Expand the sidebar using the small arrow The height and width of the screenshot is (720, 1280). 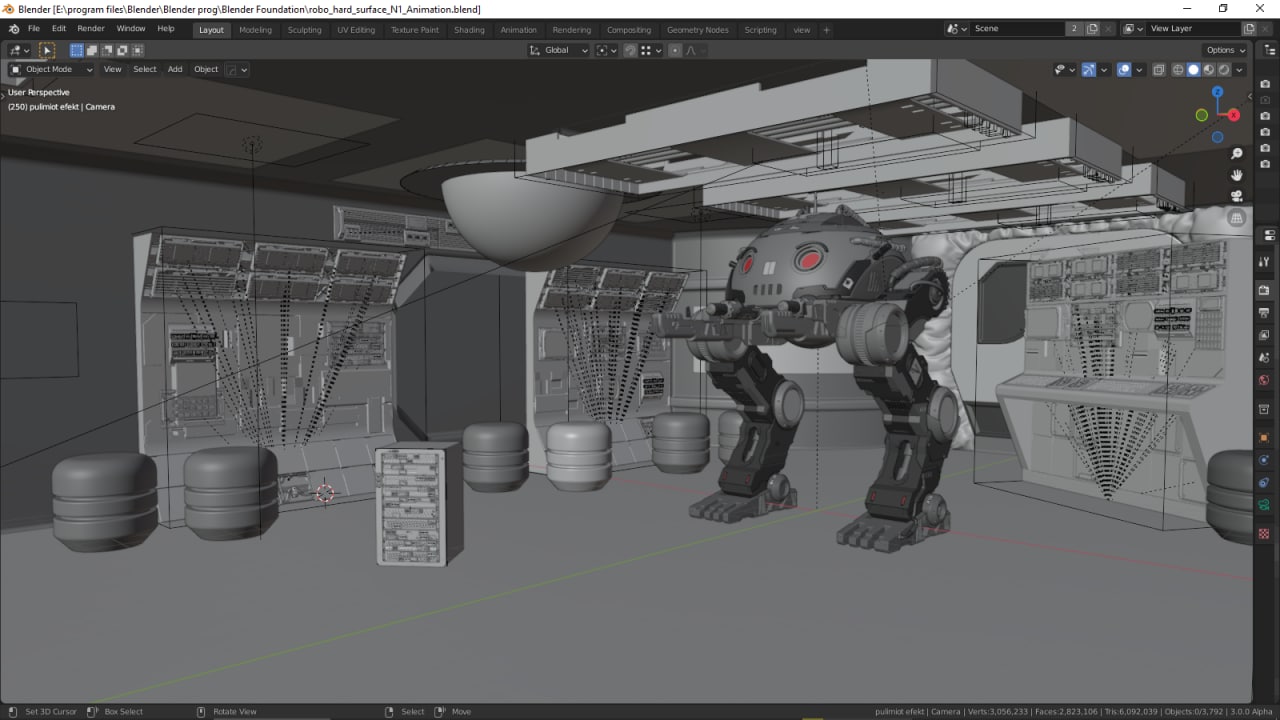tap(1250, 97)
